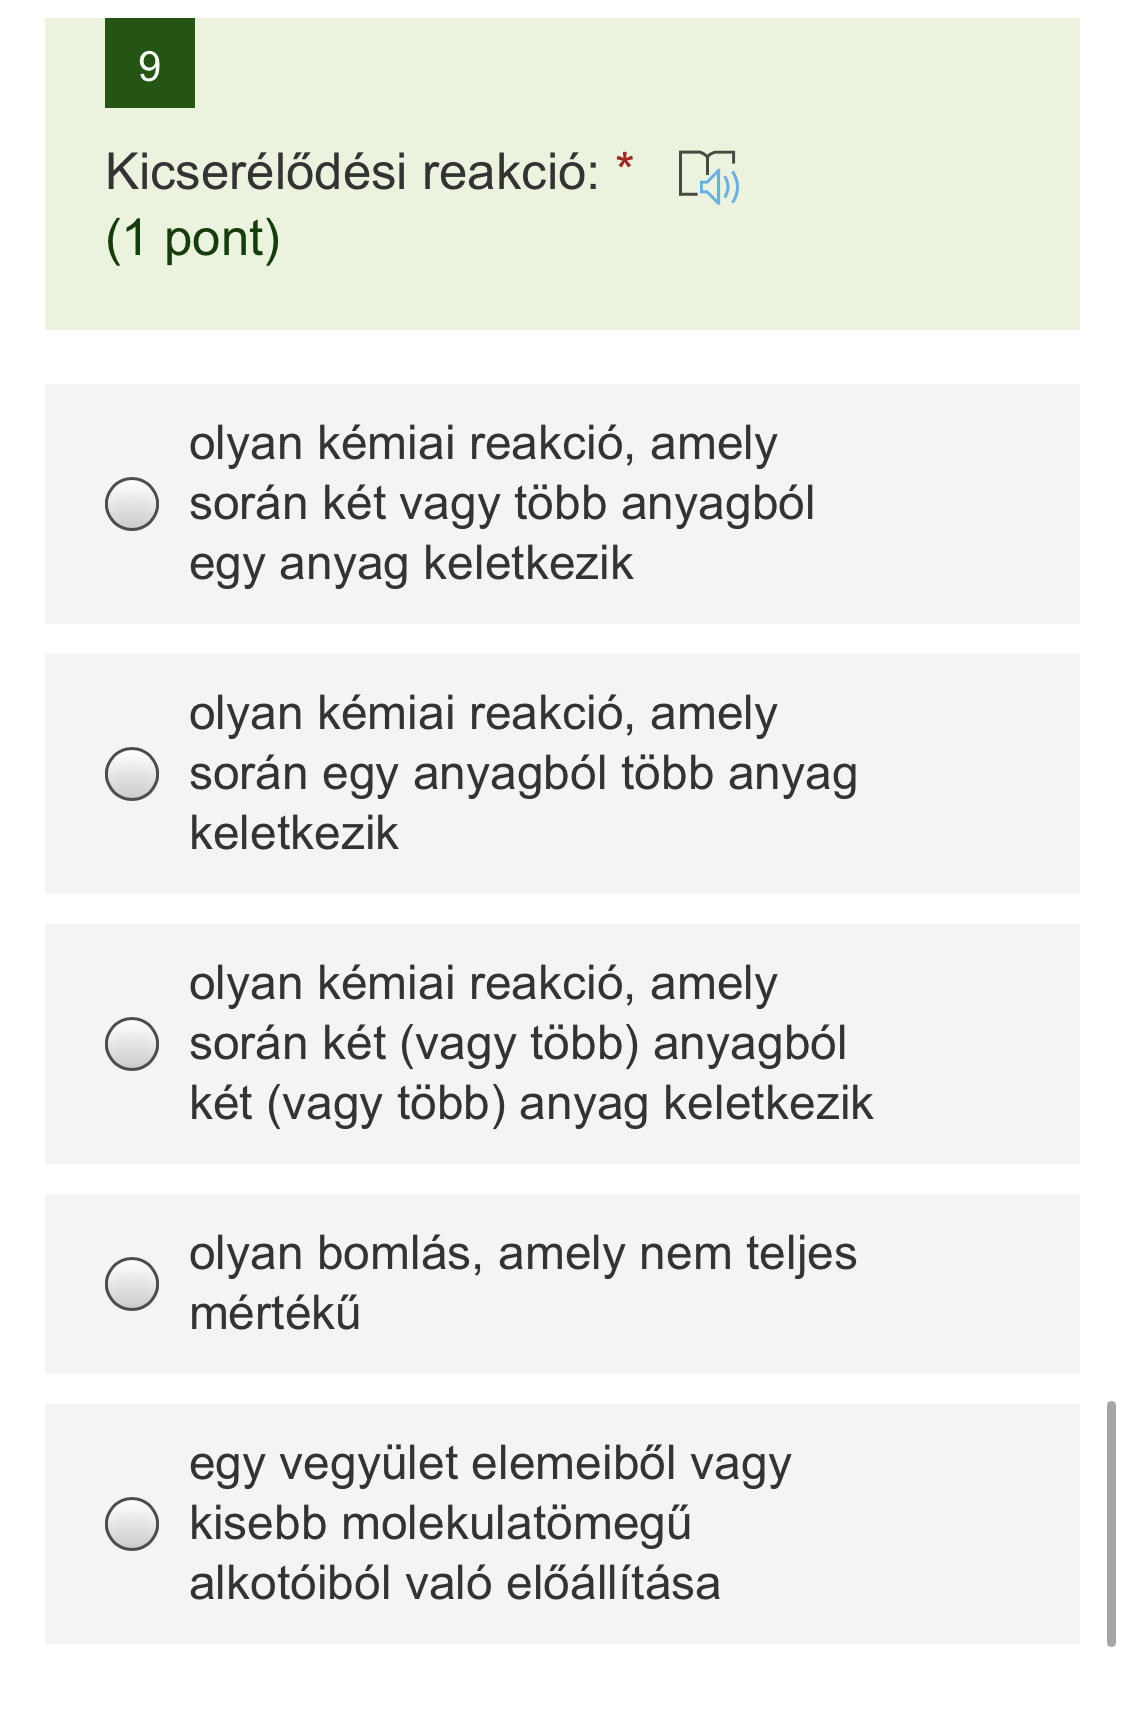
Task: Click the '(1 pont)' points label
Action: point(193,238)
